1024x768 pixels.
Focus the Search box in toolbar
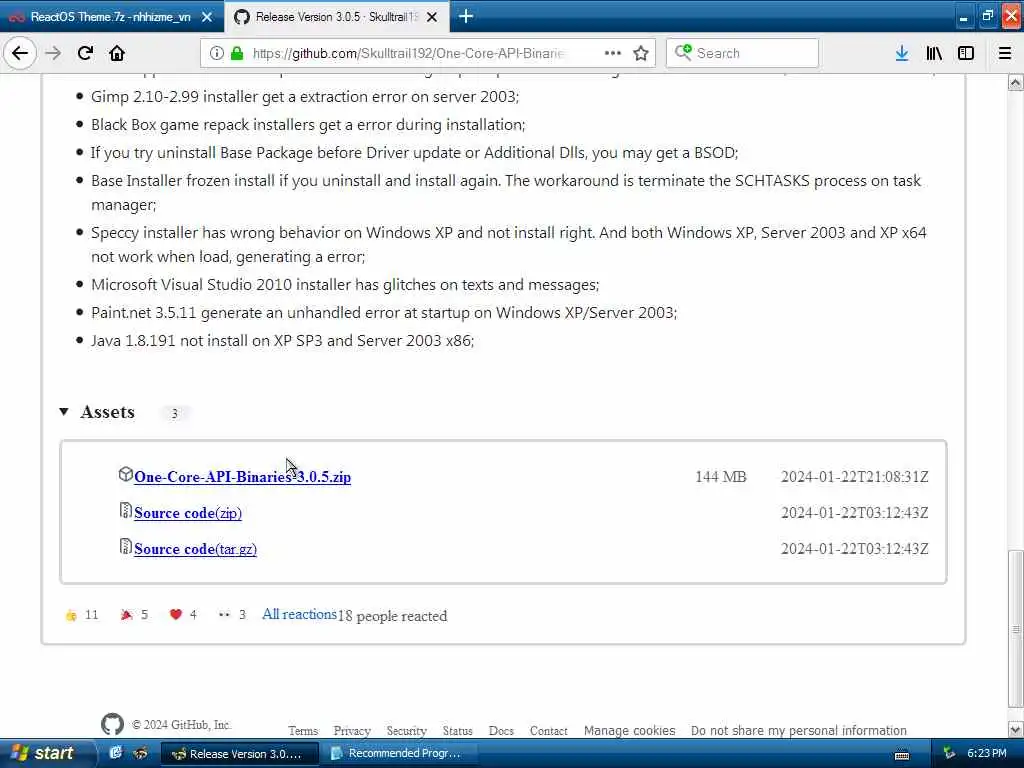coord(742,53)
